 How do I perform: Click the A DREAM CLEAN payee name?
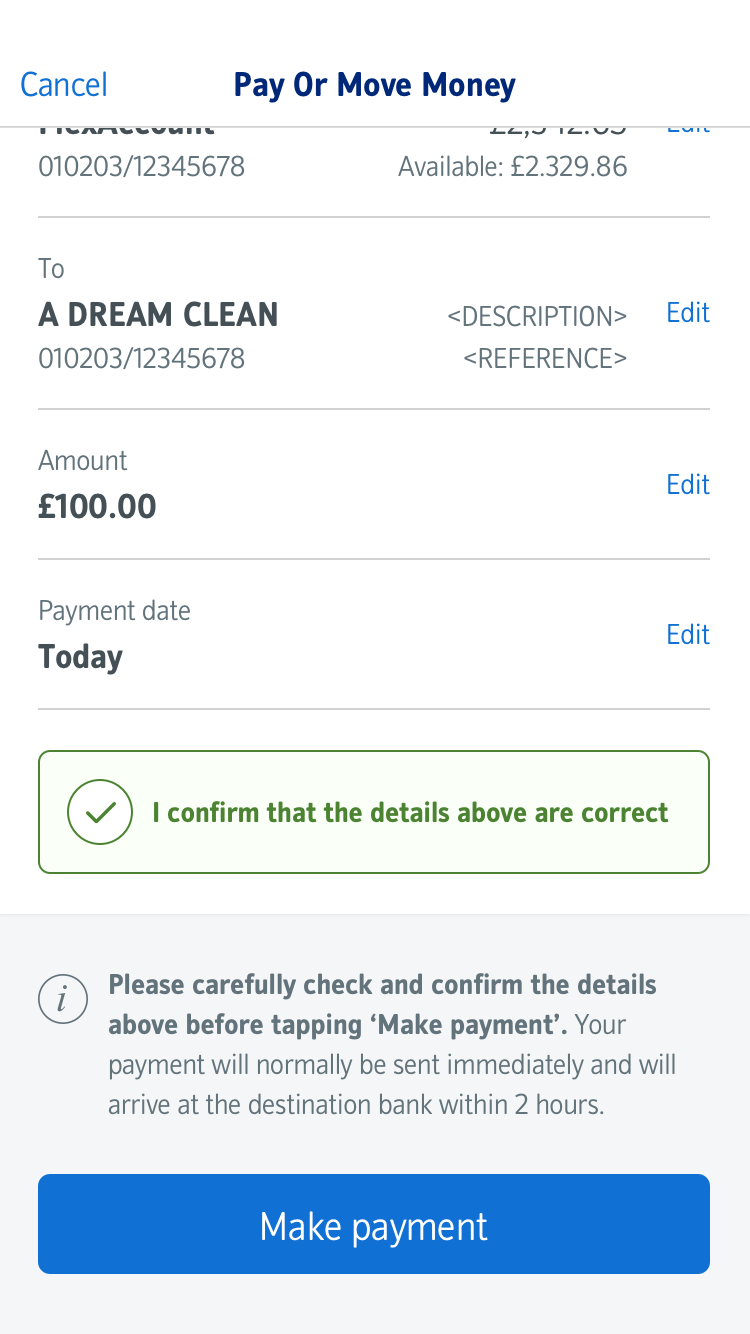pyautogui.click(x=158, y=316)
